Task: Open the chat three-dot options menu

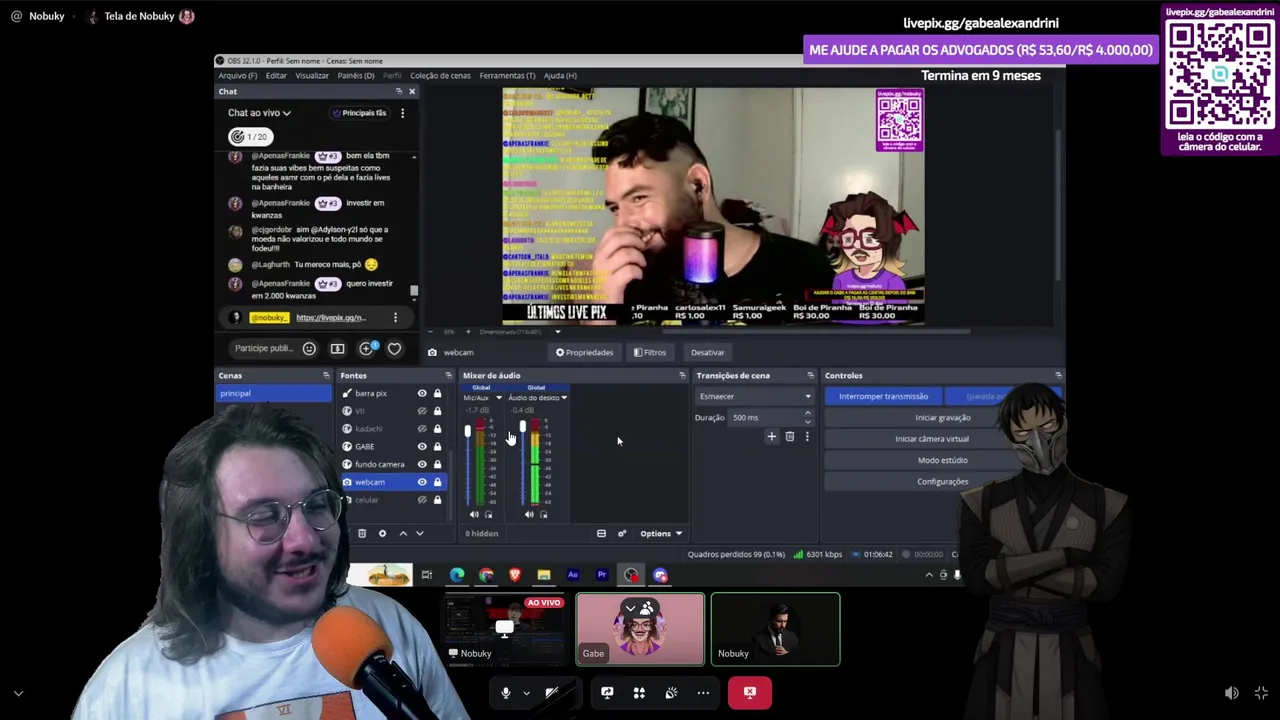Action: [x=402, y=113]
